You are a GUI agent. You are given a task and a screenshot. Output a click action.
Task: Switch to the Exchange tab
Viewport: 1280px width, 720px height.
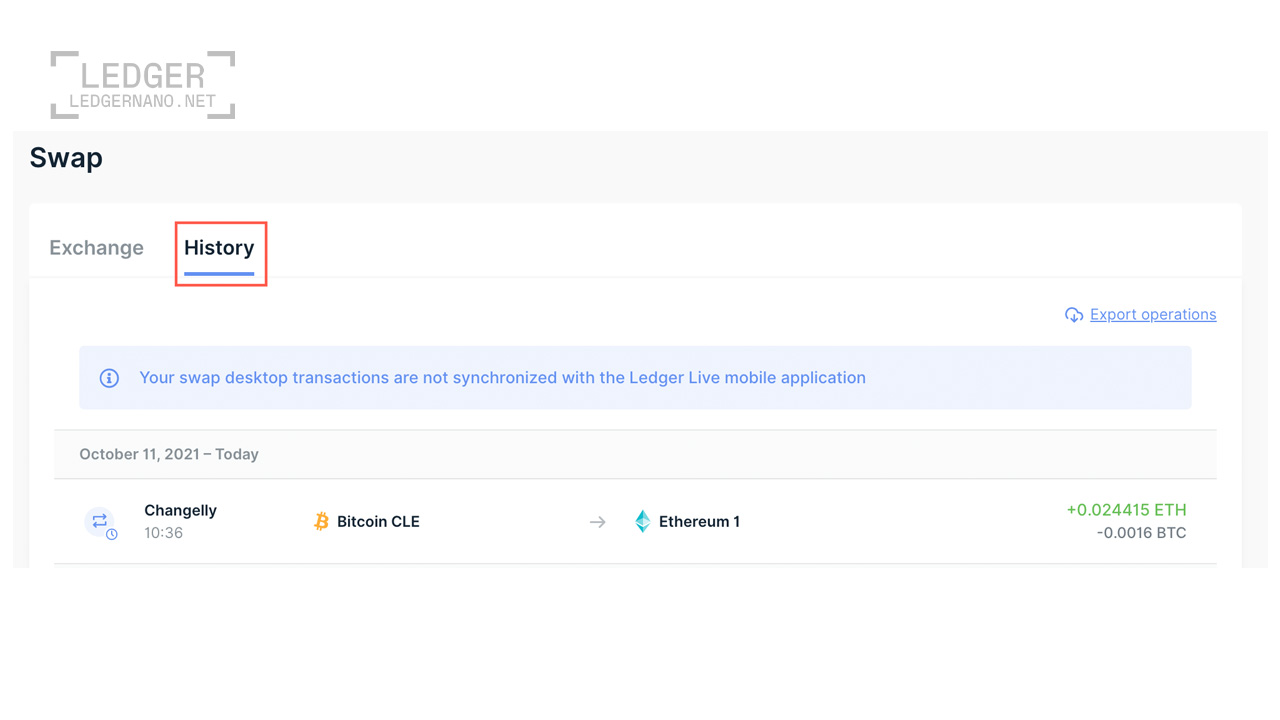[96, 248]
